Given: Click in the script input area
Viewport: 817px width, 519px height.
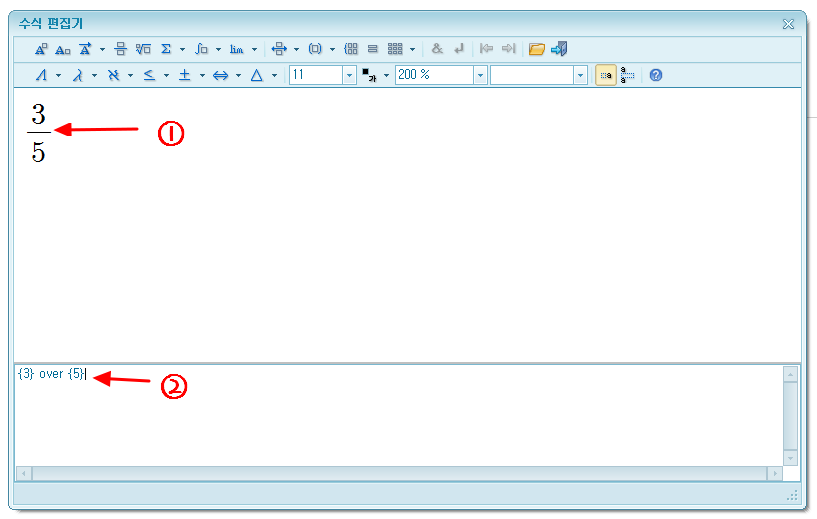Looking at the screenshot, I should (399, 416).
